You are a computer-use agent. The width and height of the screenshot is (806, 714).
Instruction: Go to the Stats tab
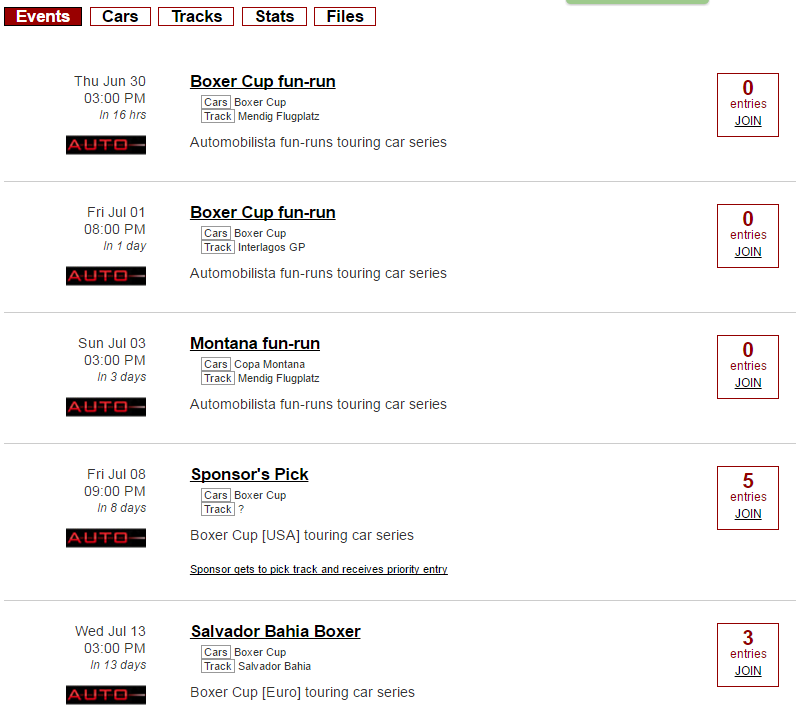point(274,16)
